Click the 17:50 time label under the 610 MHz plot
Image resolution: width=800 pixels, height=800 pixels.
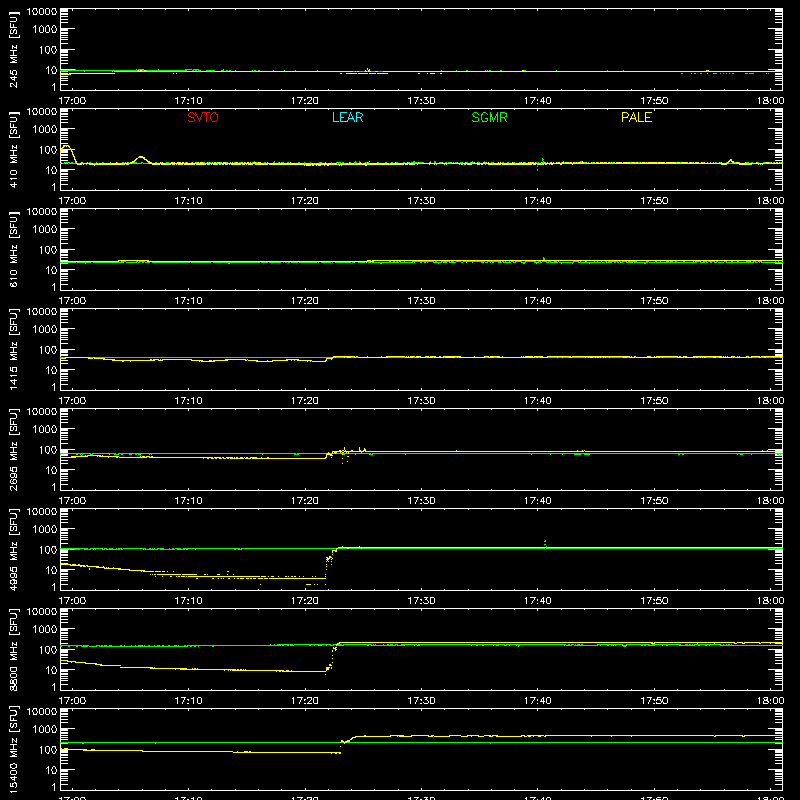(x=654, y=301)
